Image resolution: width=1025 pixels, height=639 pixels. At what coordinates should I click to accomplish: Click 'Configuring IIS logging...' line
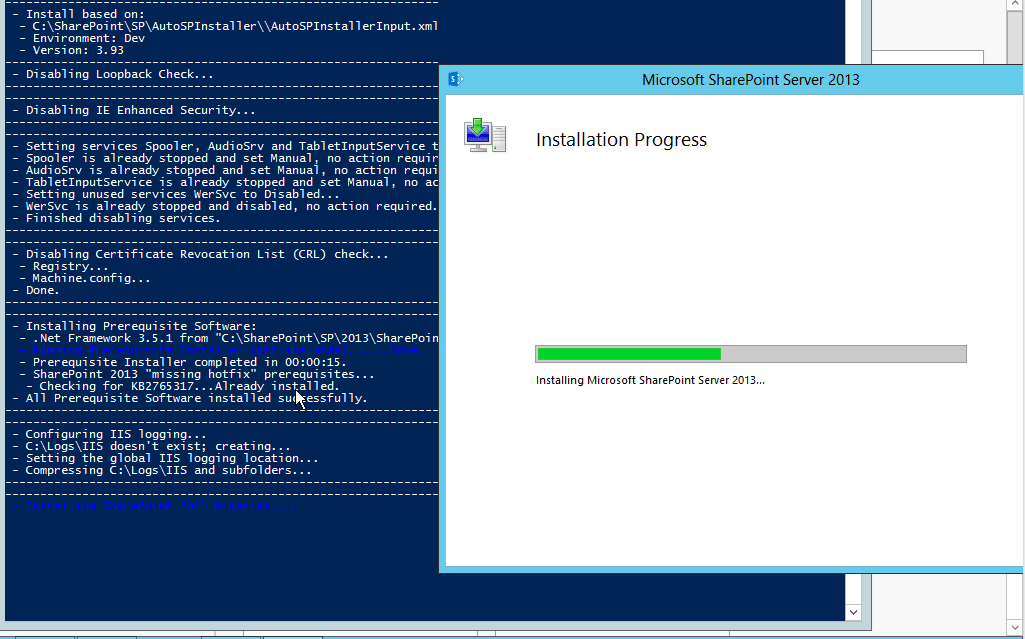110,434
